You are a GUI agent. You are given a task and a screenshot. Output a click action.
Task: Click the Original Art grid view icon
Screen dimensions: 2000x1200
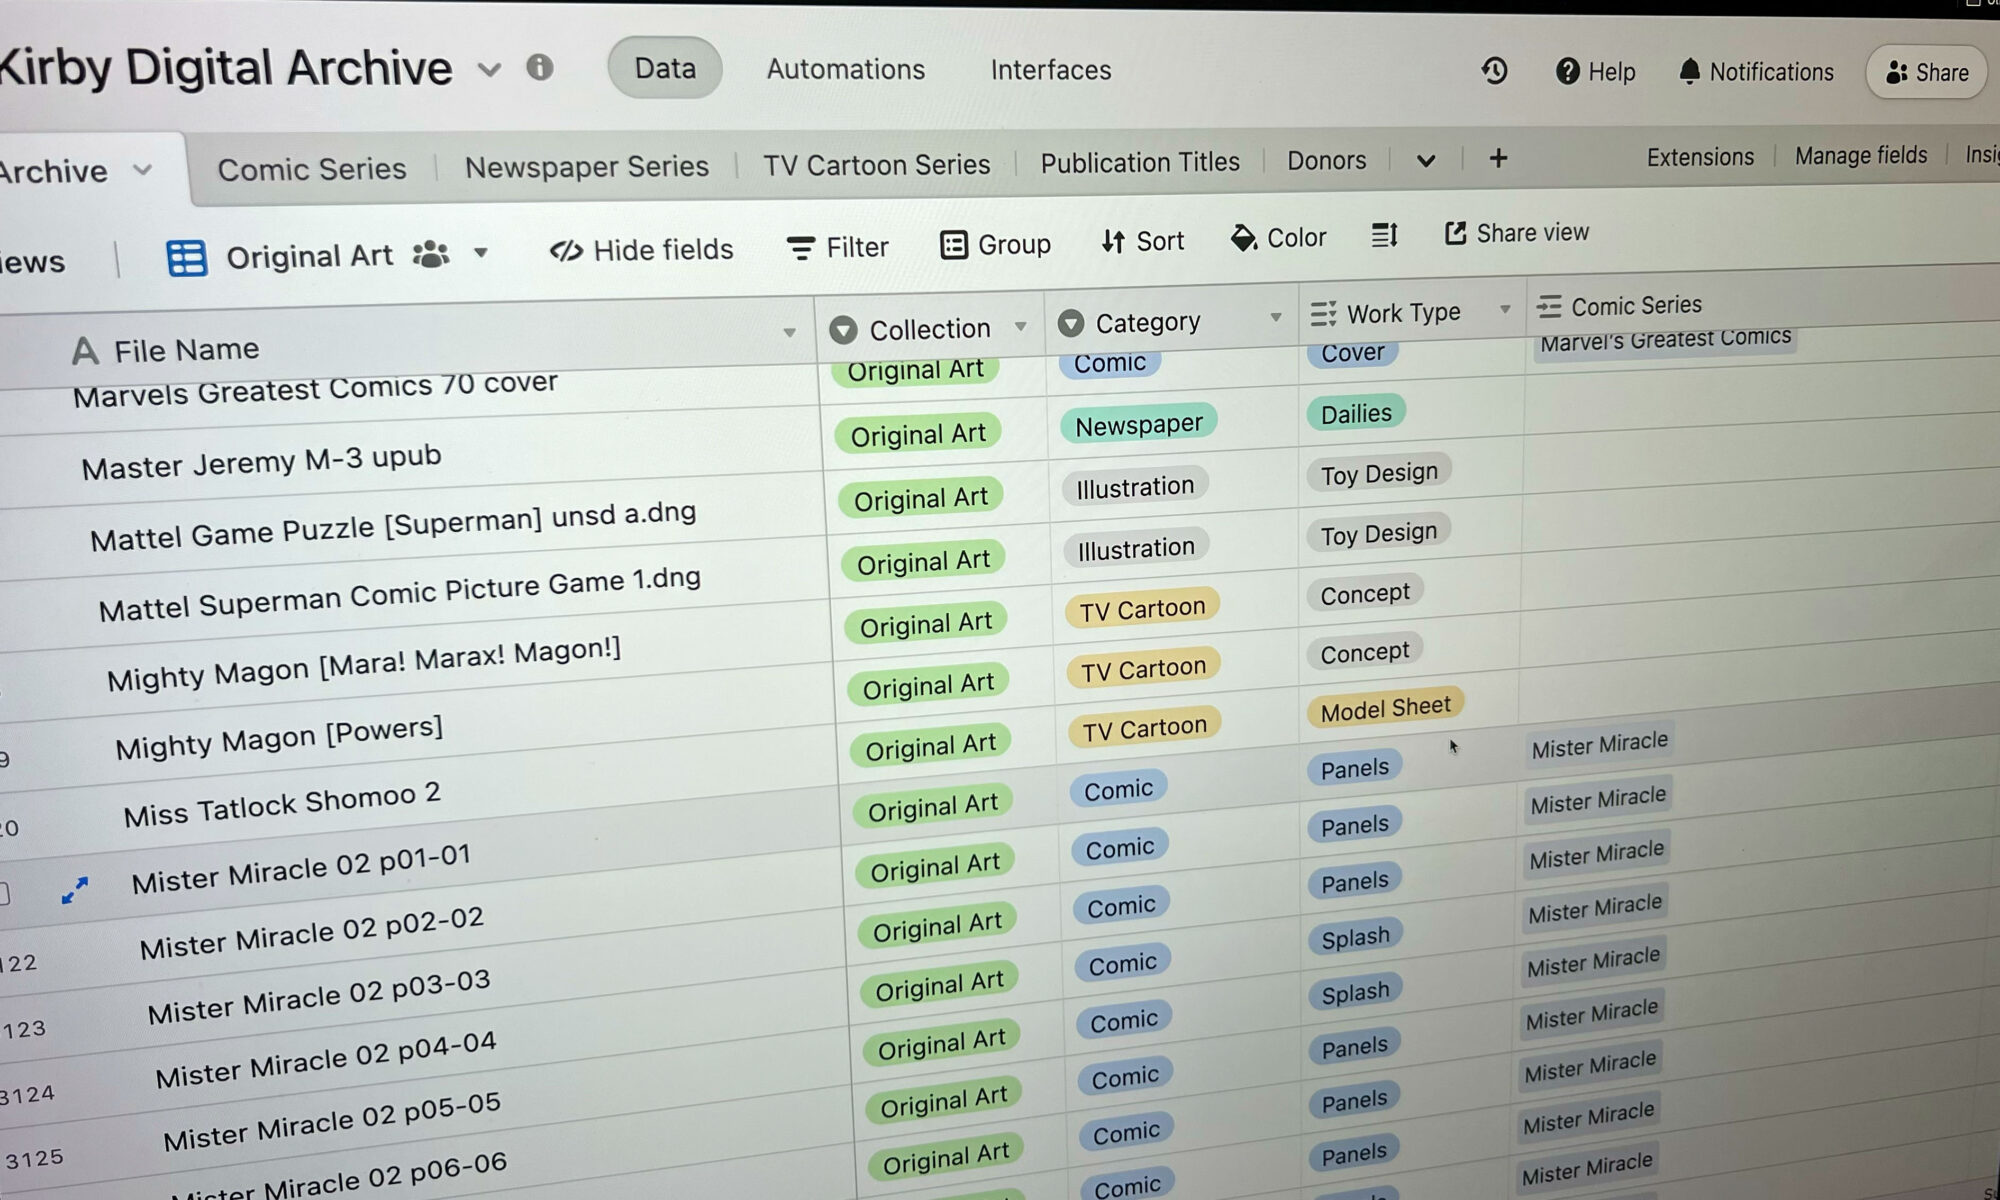coord(186,258)
